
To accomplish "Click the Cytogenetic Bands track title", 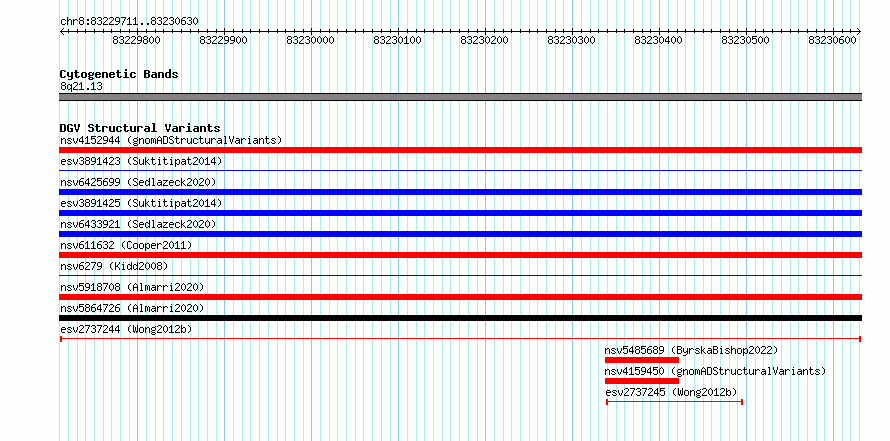I will (119, 74).
